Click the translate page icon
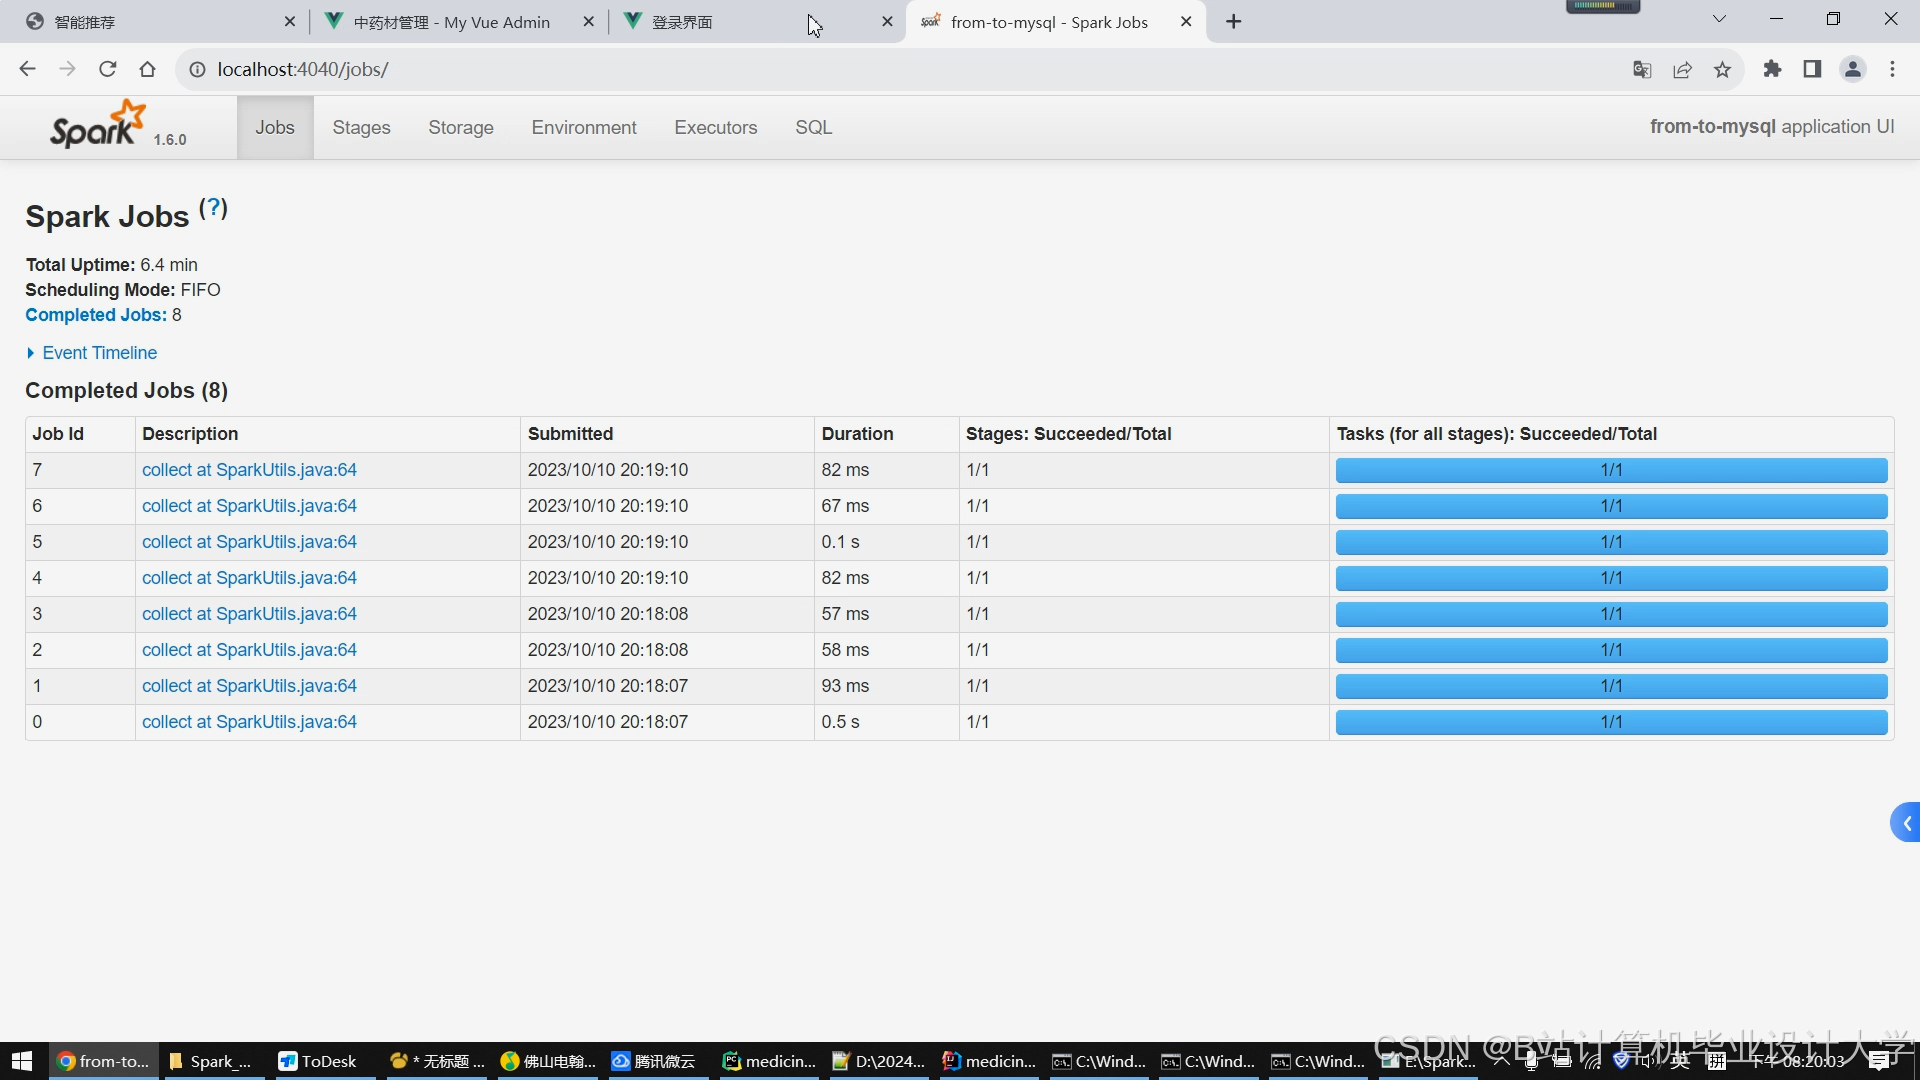This screenshot has height=1080, width=1920. (x=1642, y=69)
